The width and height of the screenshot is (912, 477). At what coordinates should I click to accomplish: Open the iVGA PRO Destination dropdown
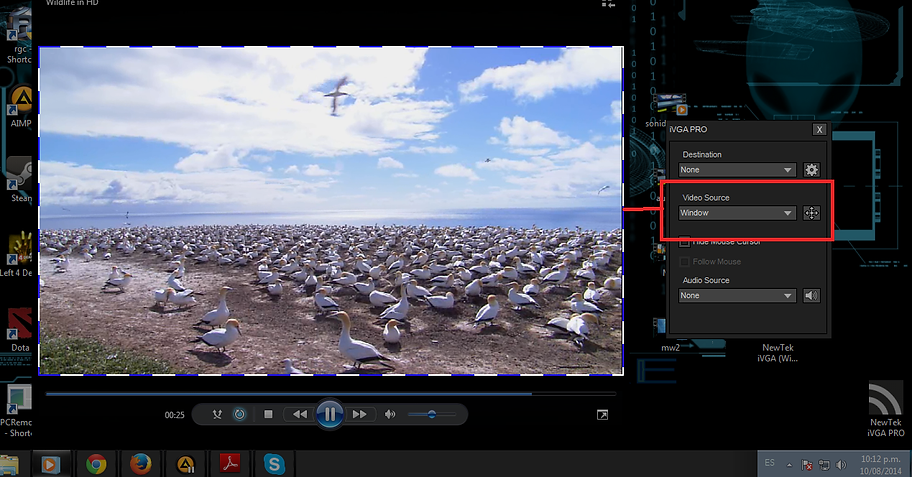(x=737, y=170)
